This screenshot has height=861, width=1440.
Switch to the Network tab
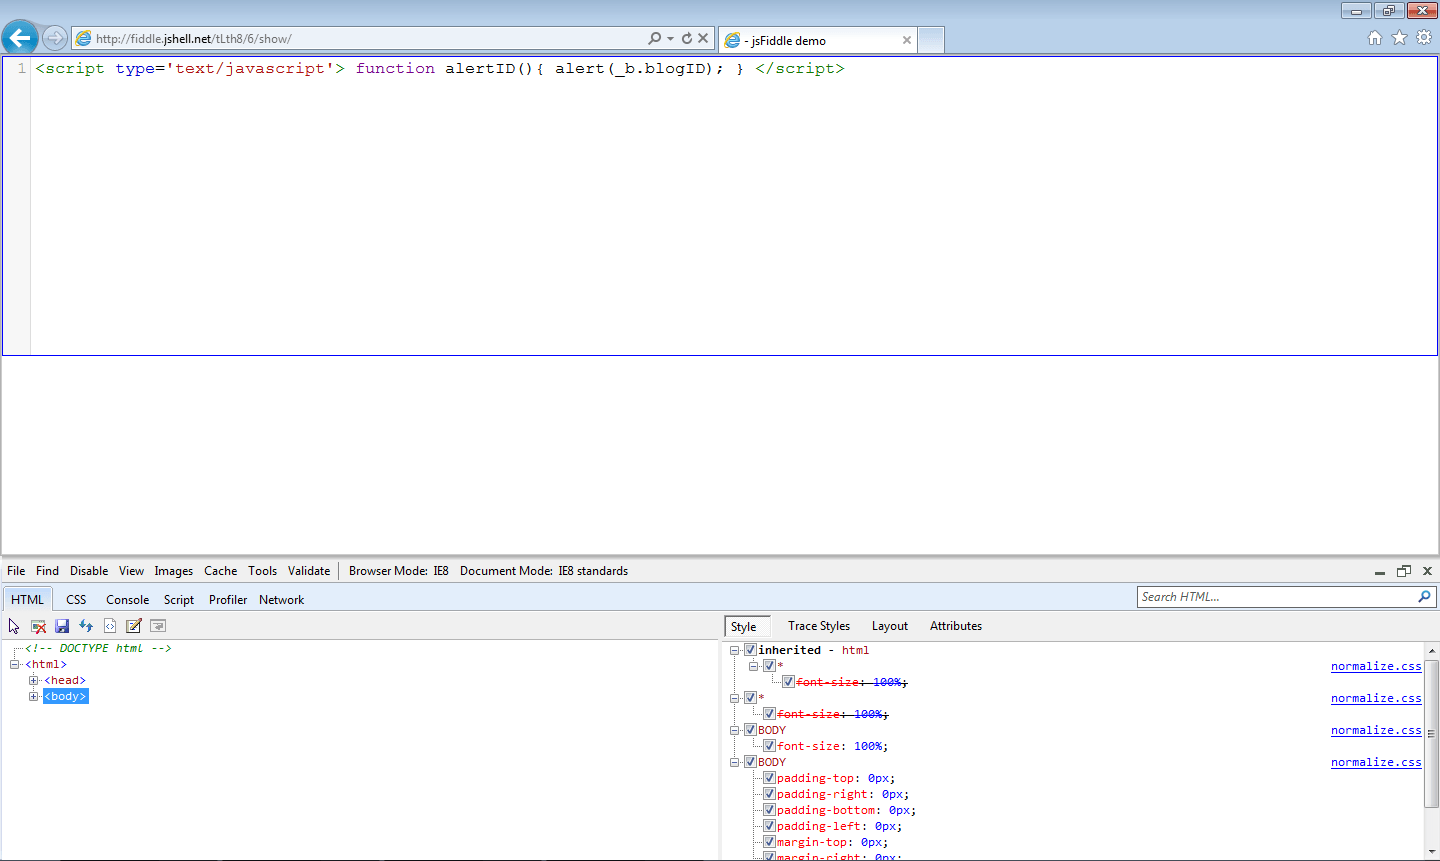(x=281, y=600)
